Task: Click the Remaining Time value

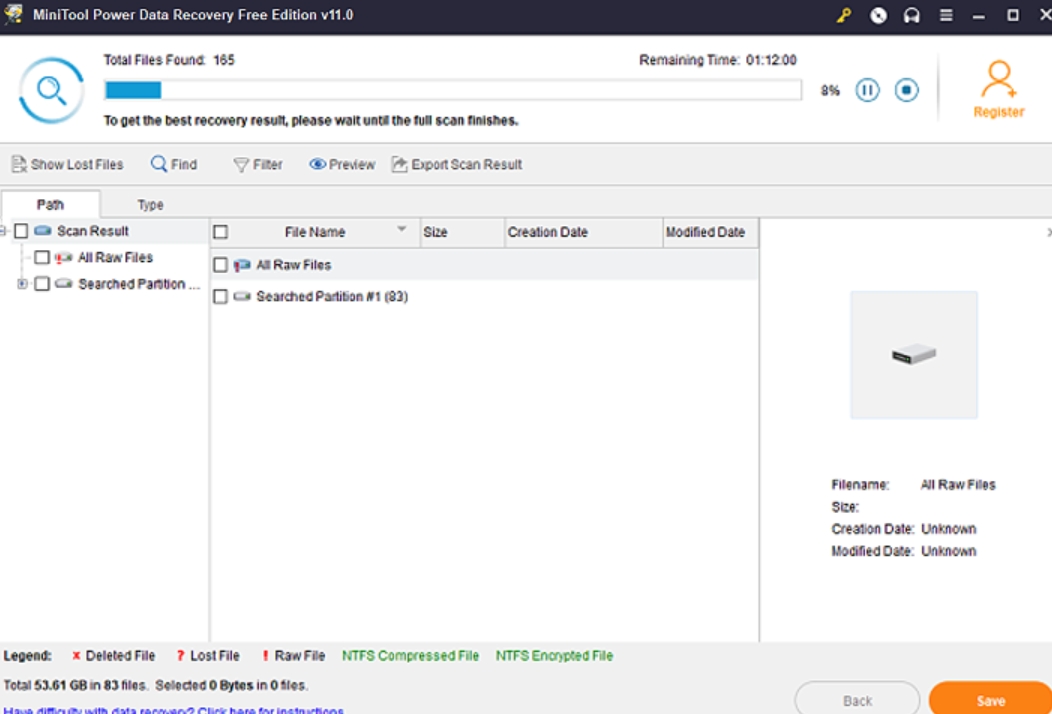Action: (772, 60)
